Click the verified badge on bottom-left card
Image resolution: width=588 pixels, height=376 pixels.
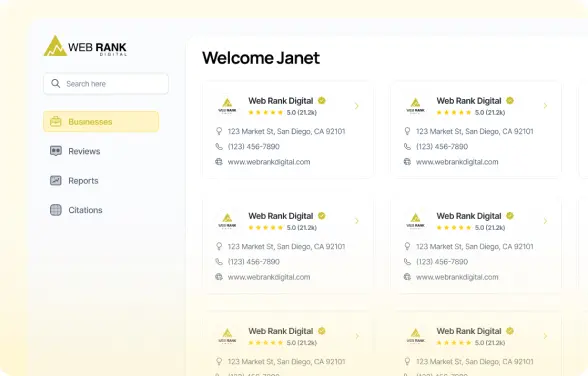click(x=322, y=331)
